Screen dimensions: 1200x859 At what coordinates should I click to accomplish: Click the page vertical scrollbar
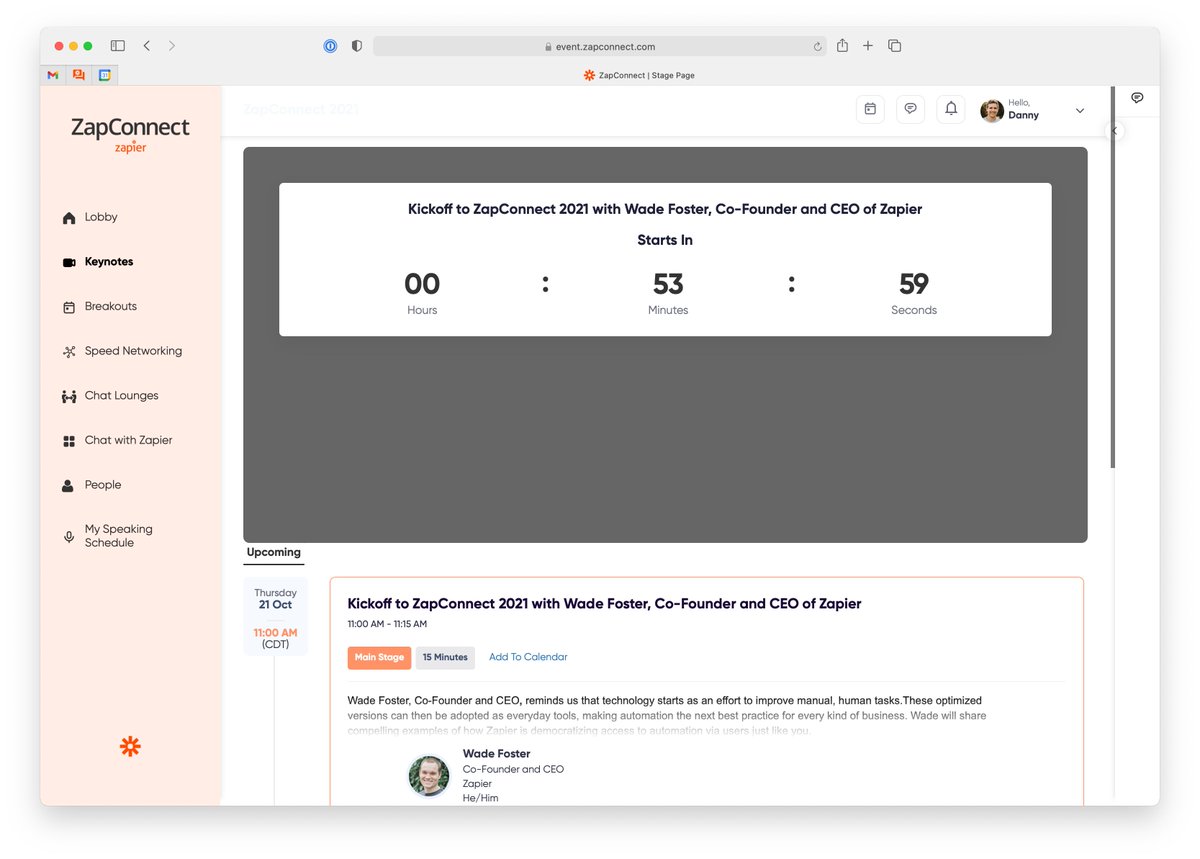(1112, 277)
